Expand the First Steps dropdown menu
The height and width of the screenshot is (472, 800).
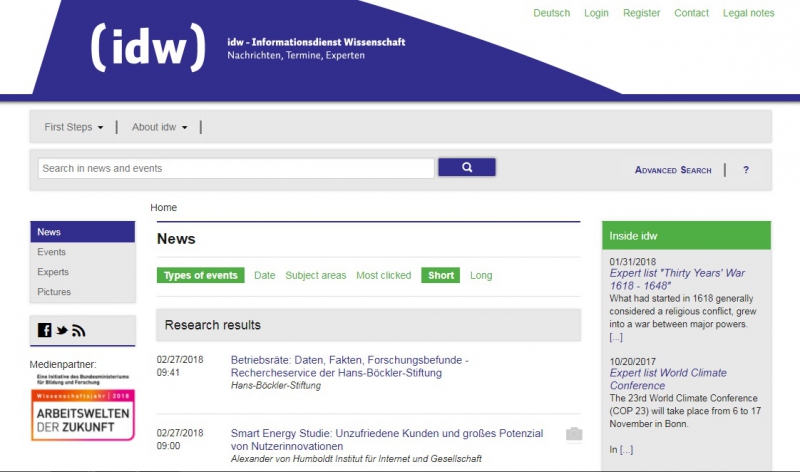click(x=74, y=127)
